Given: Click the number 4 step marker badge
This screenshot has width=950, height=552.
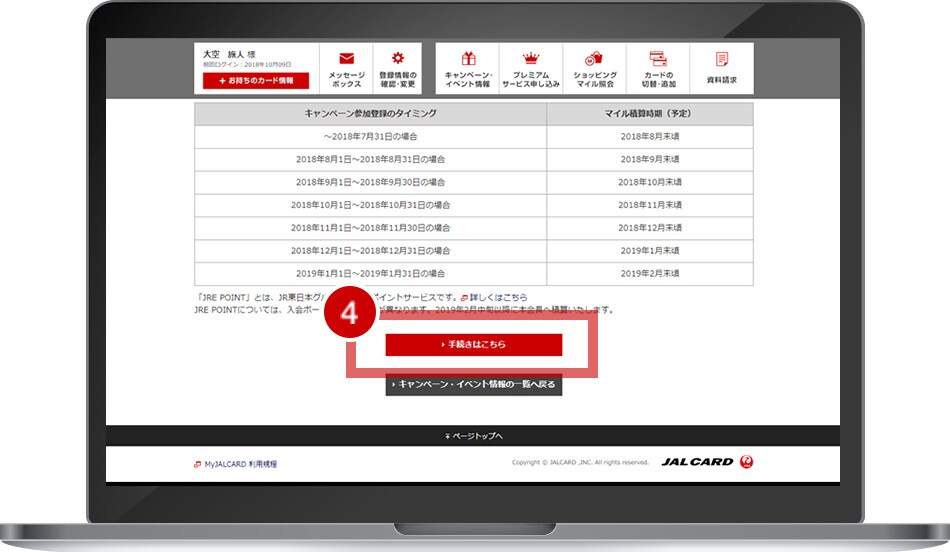Looking at the screenshot, I should pos(349,313).
